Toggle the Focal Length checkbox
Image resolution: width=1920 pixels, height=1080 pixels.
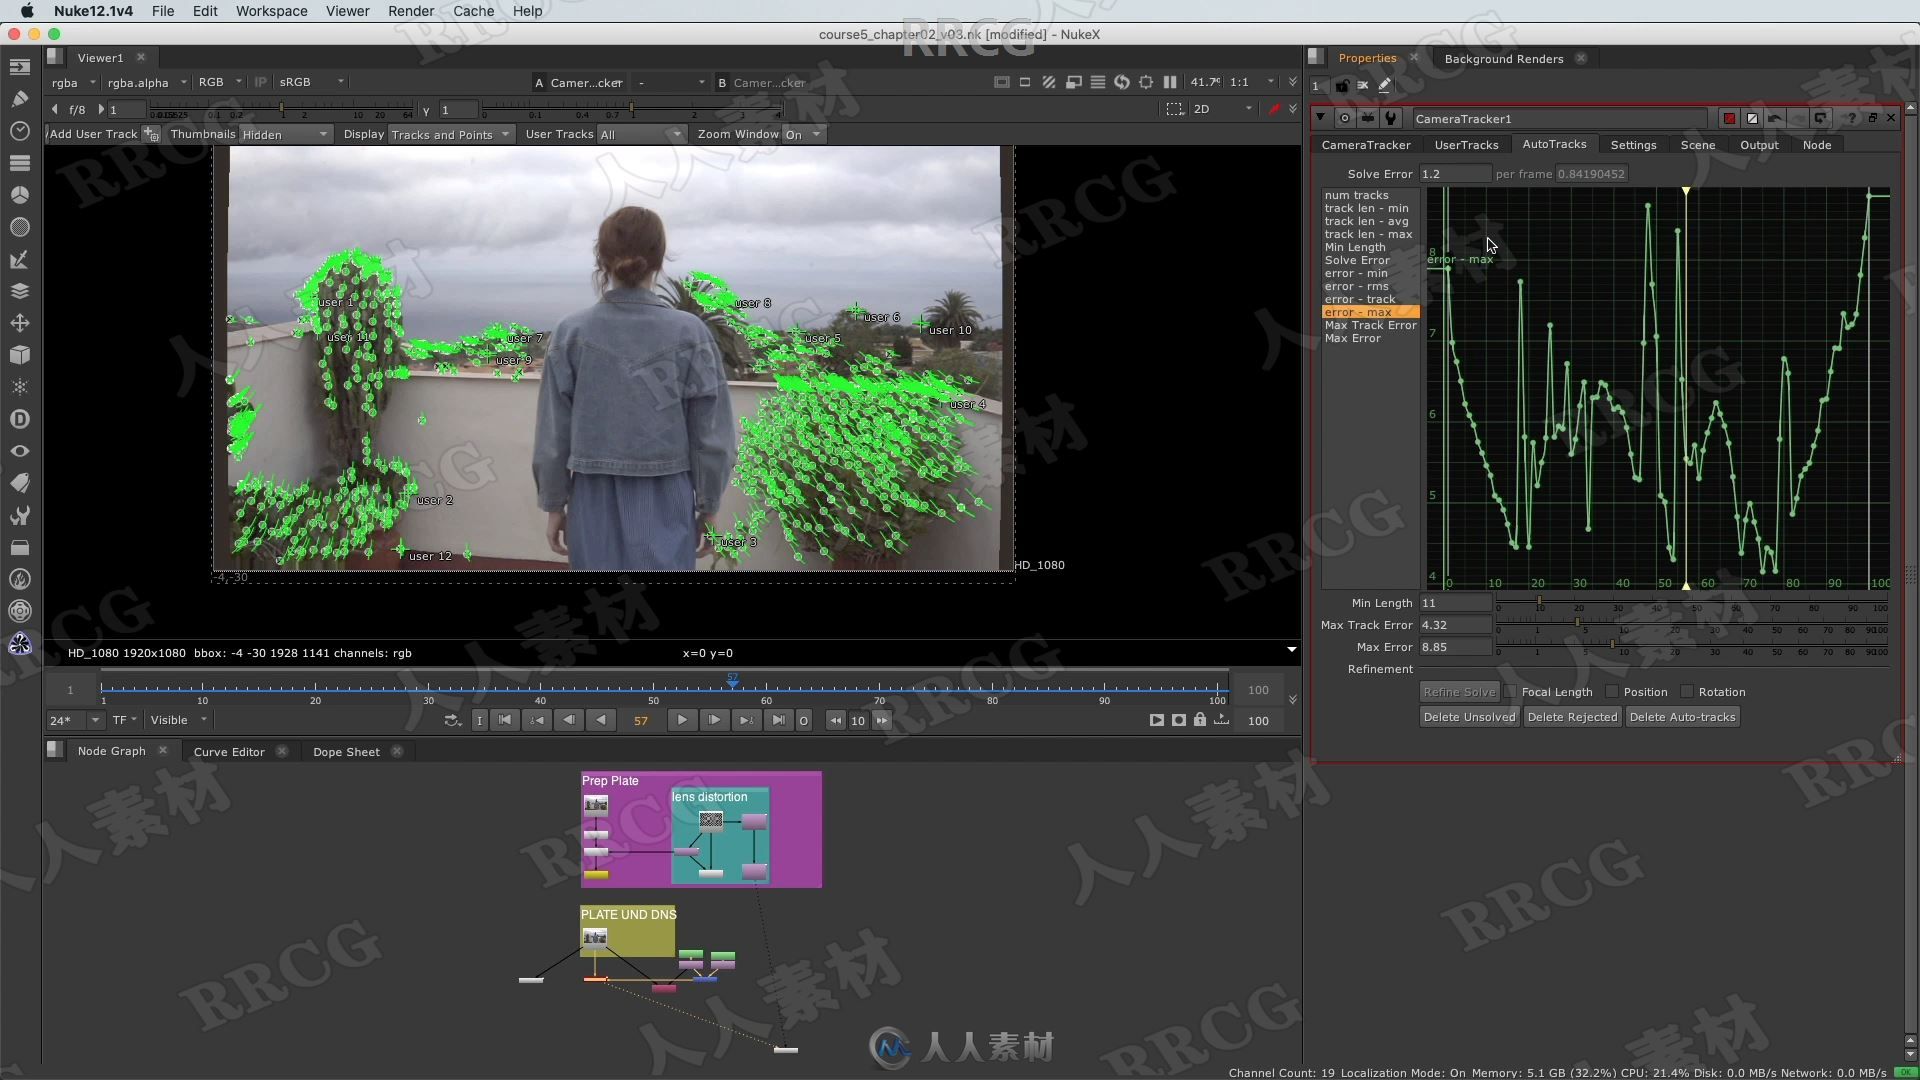point(1511,692)
